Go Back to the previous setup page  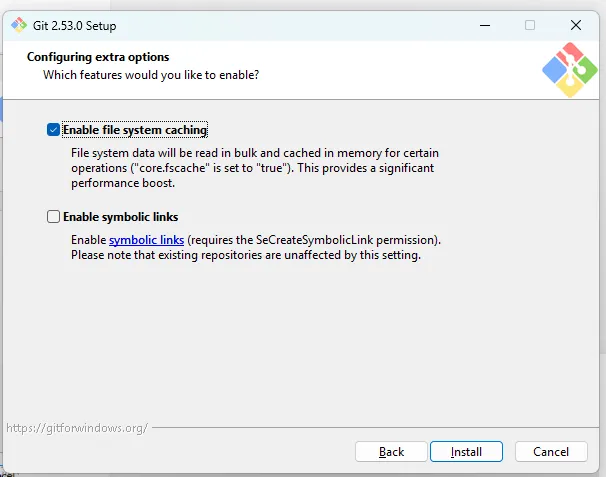click(x=392, y=452)
